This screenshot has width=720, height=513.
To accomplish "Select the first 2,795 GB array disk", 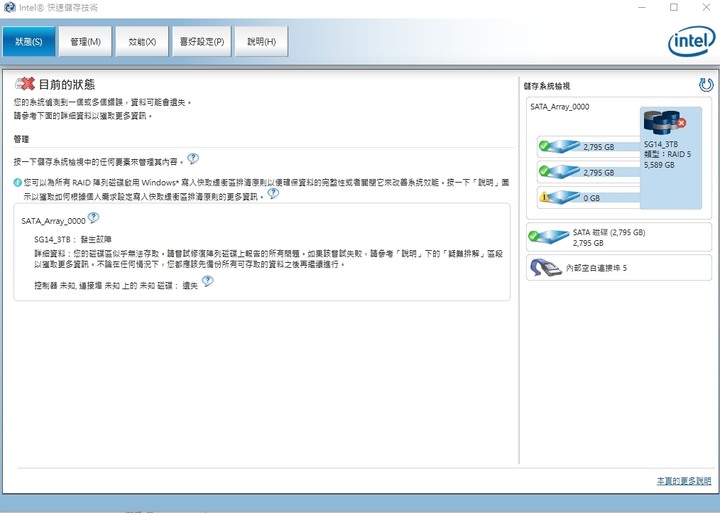I will pos(589,147).
